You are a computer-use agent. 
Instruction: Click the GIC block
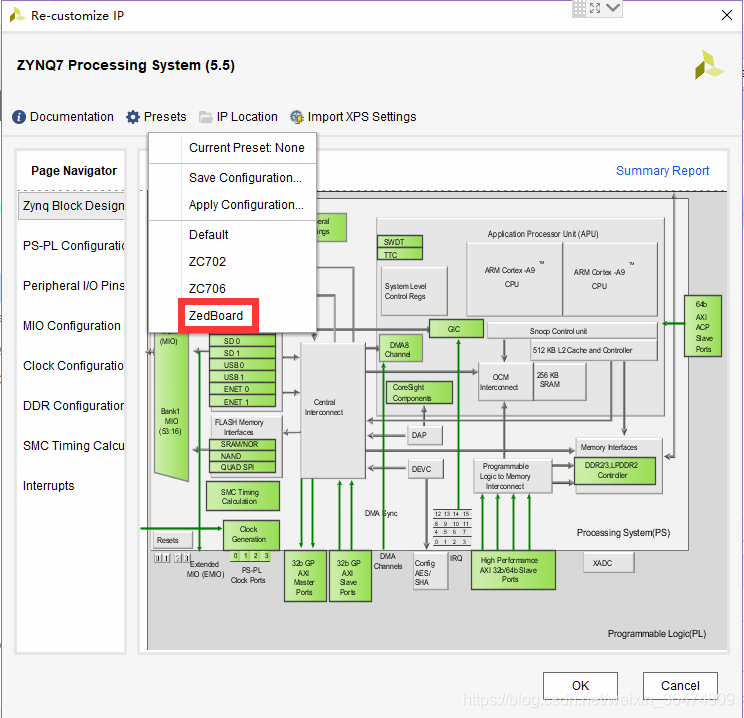456,328
